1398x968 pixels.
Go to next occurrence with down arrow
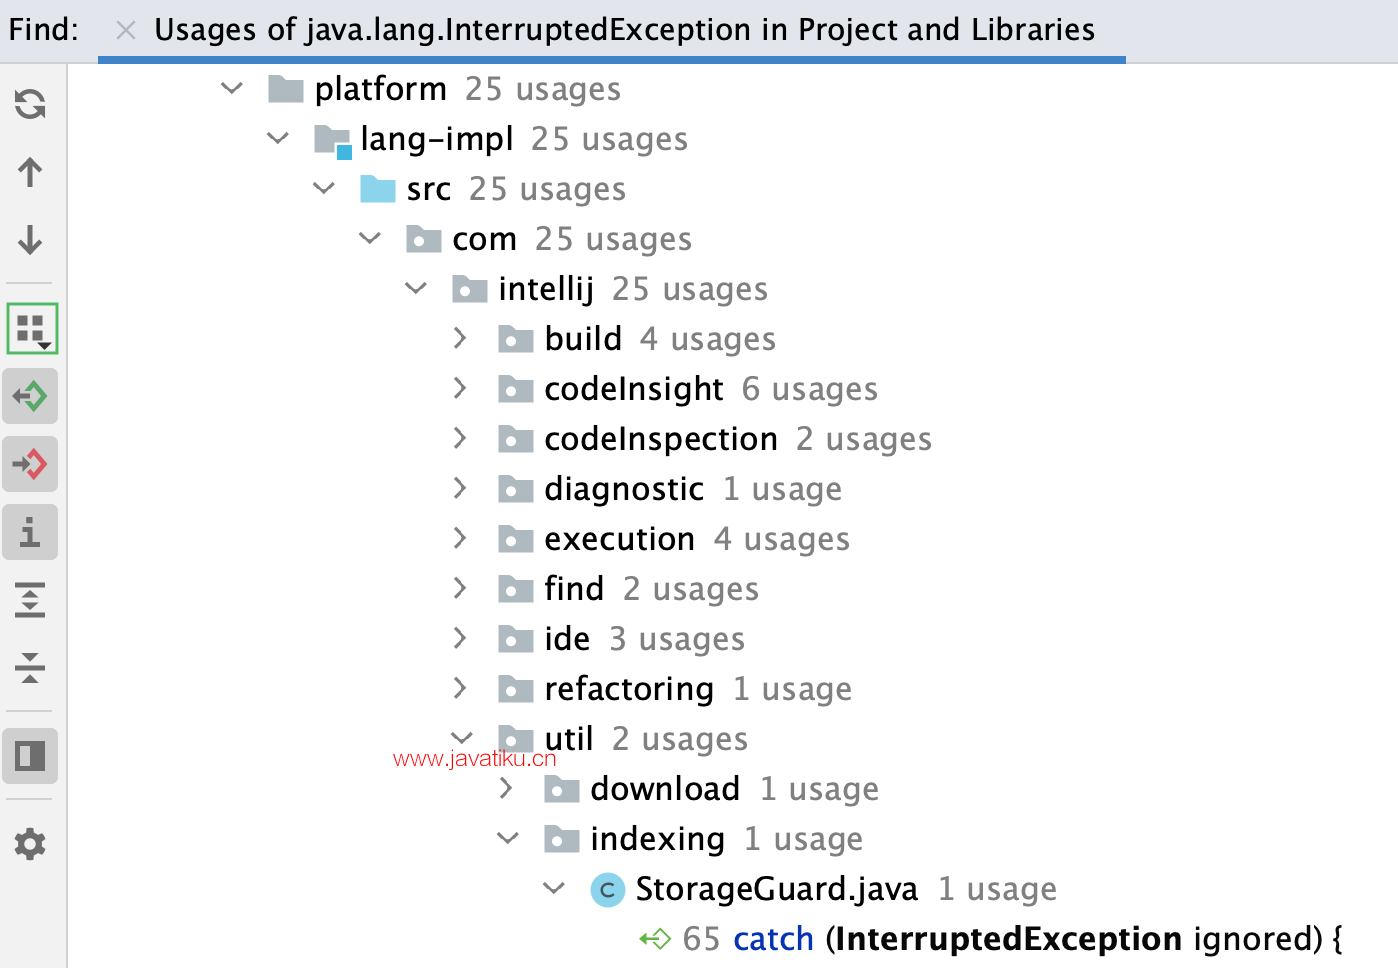30,240
